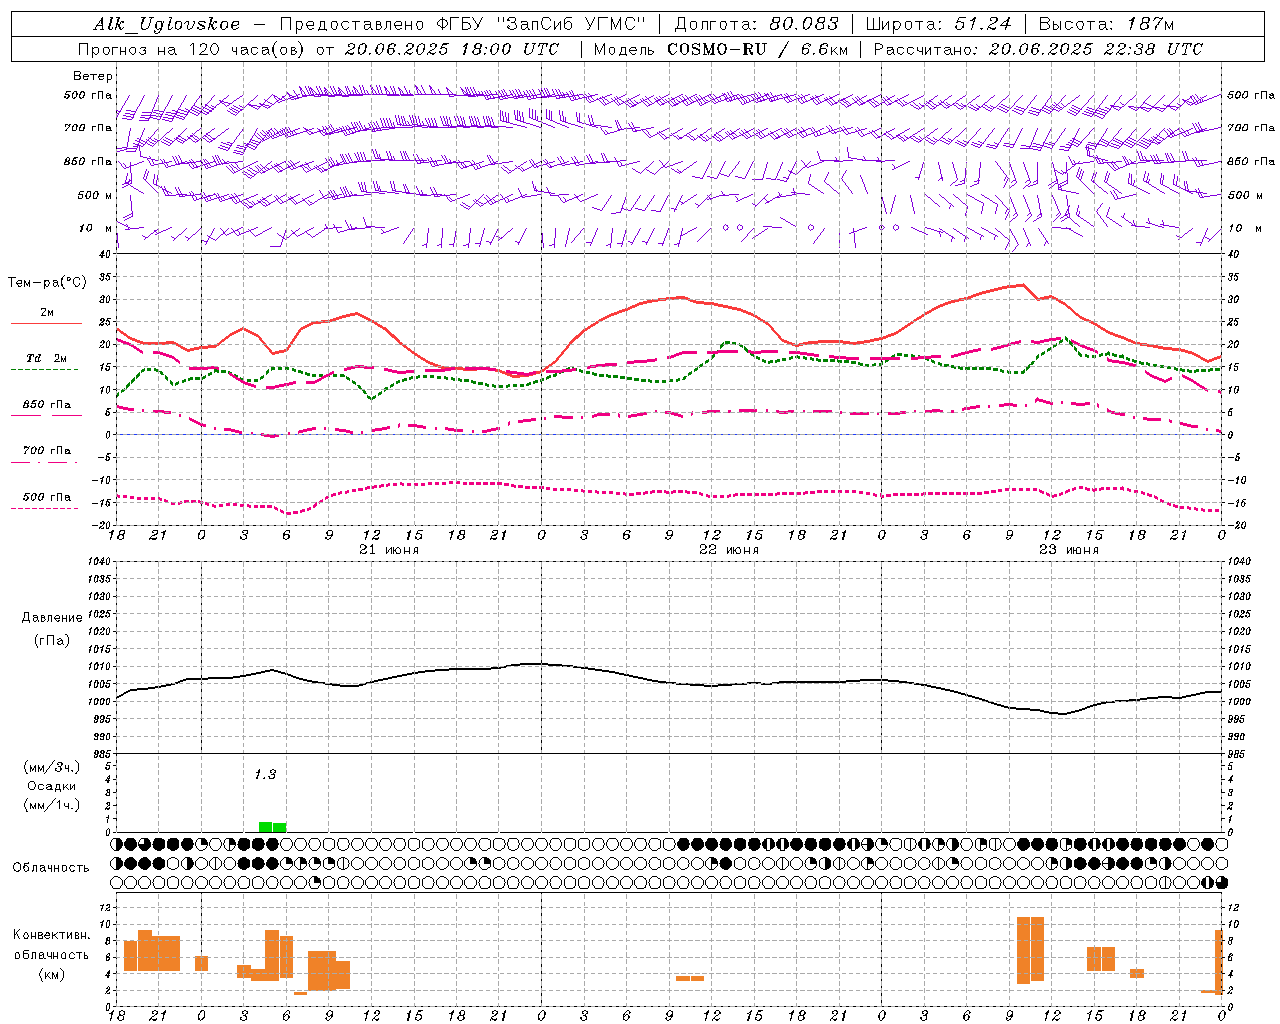Click the '(мм/1ч.)' precipitation unit
Viewport: 1280px width, 1024px height.
[x=52, y=805]
